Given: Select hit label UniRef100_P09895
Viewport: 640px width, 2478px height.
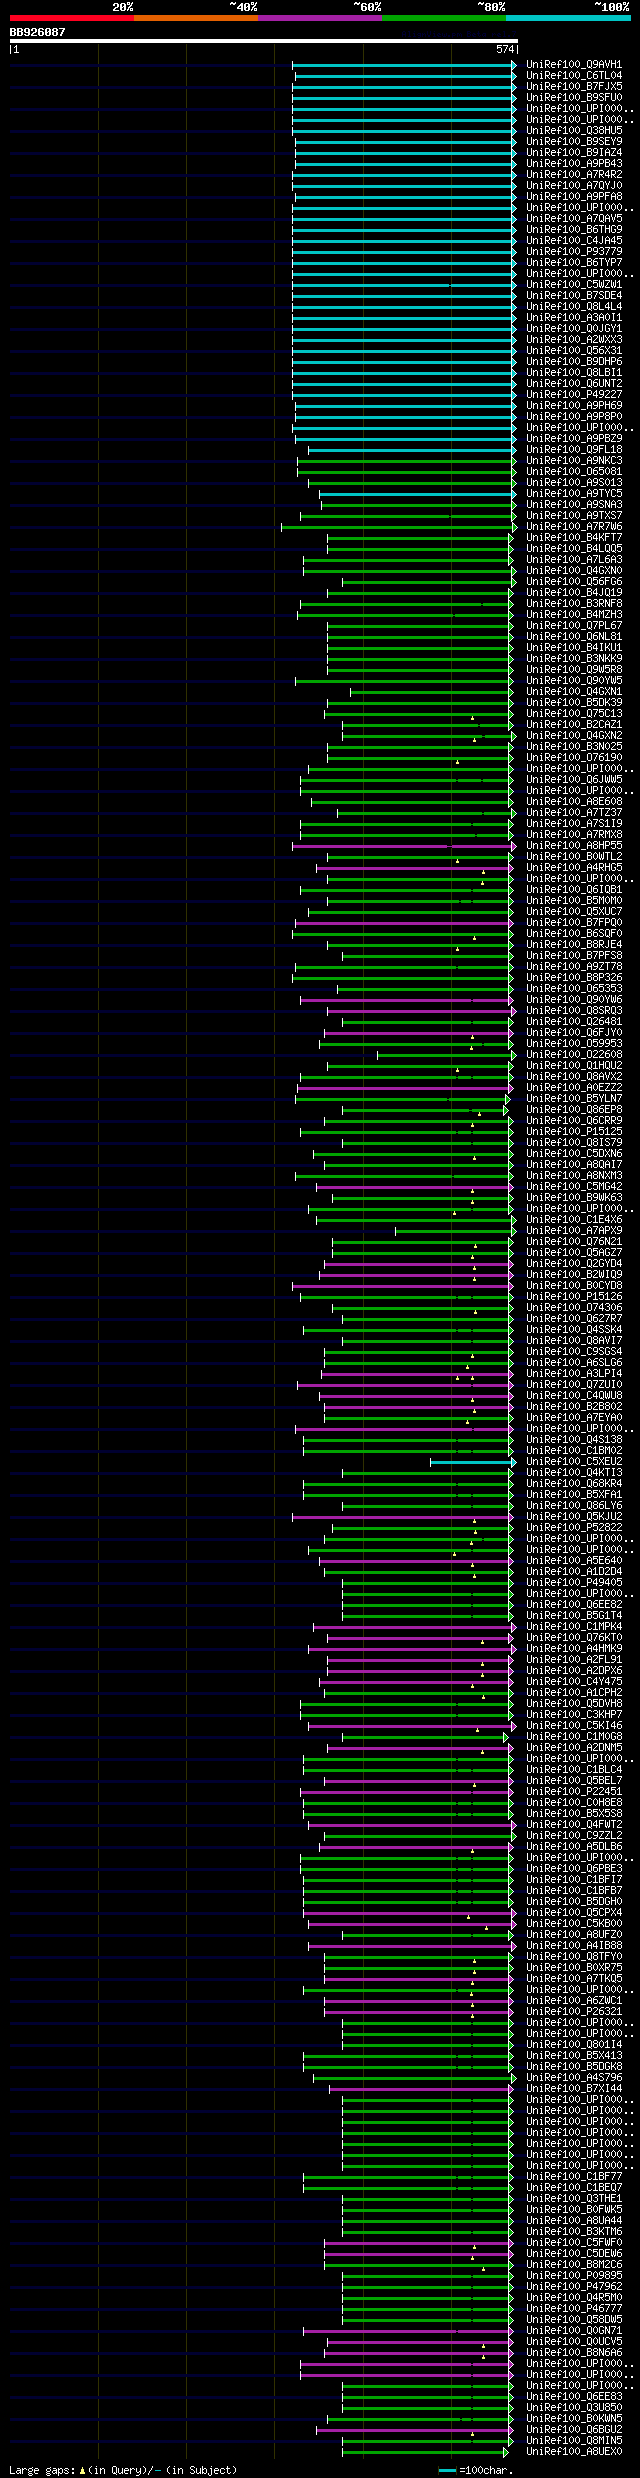Looking at the screenshot, I should [574, 2275].
